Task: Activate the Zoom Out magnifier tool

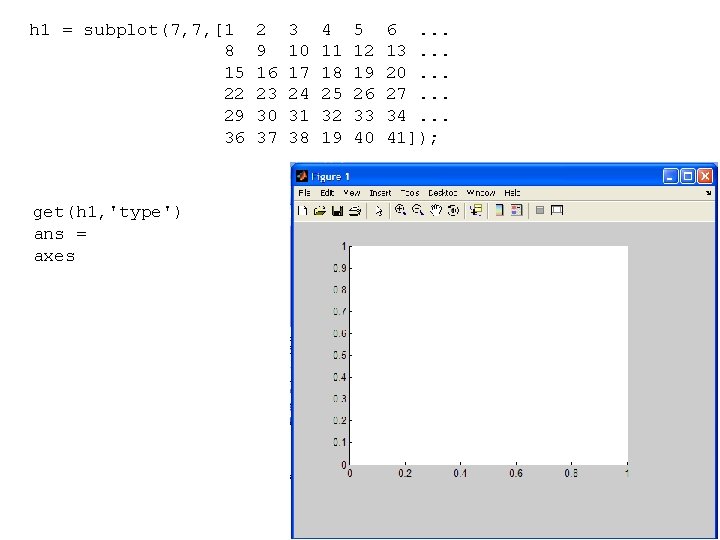Action: coord(418,210)
